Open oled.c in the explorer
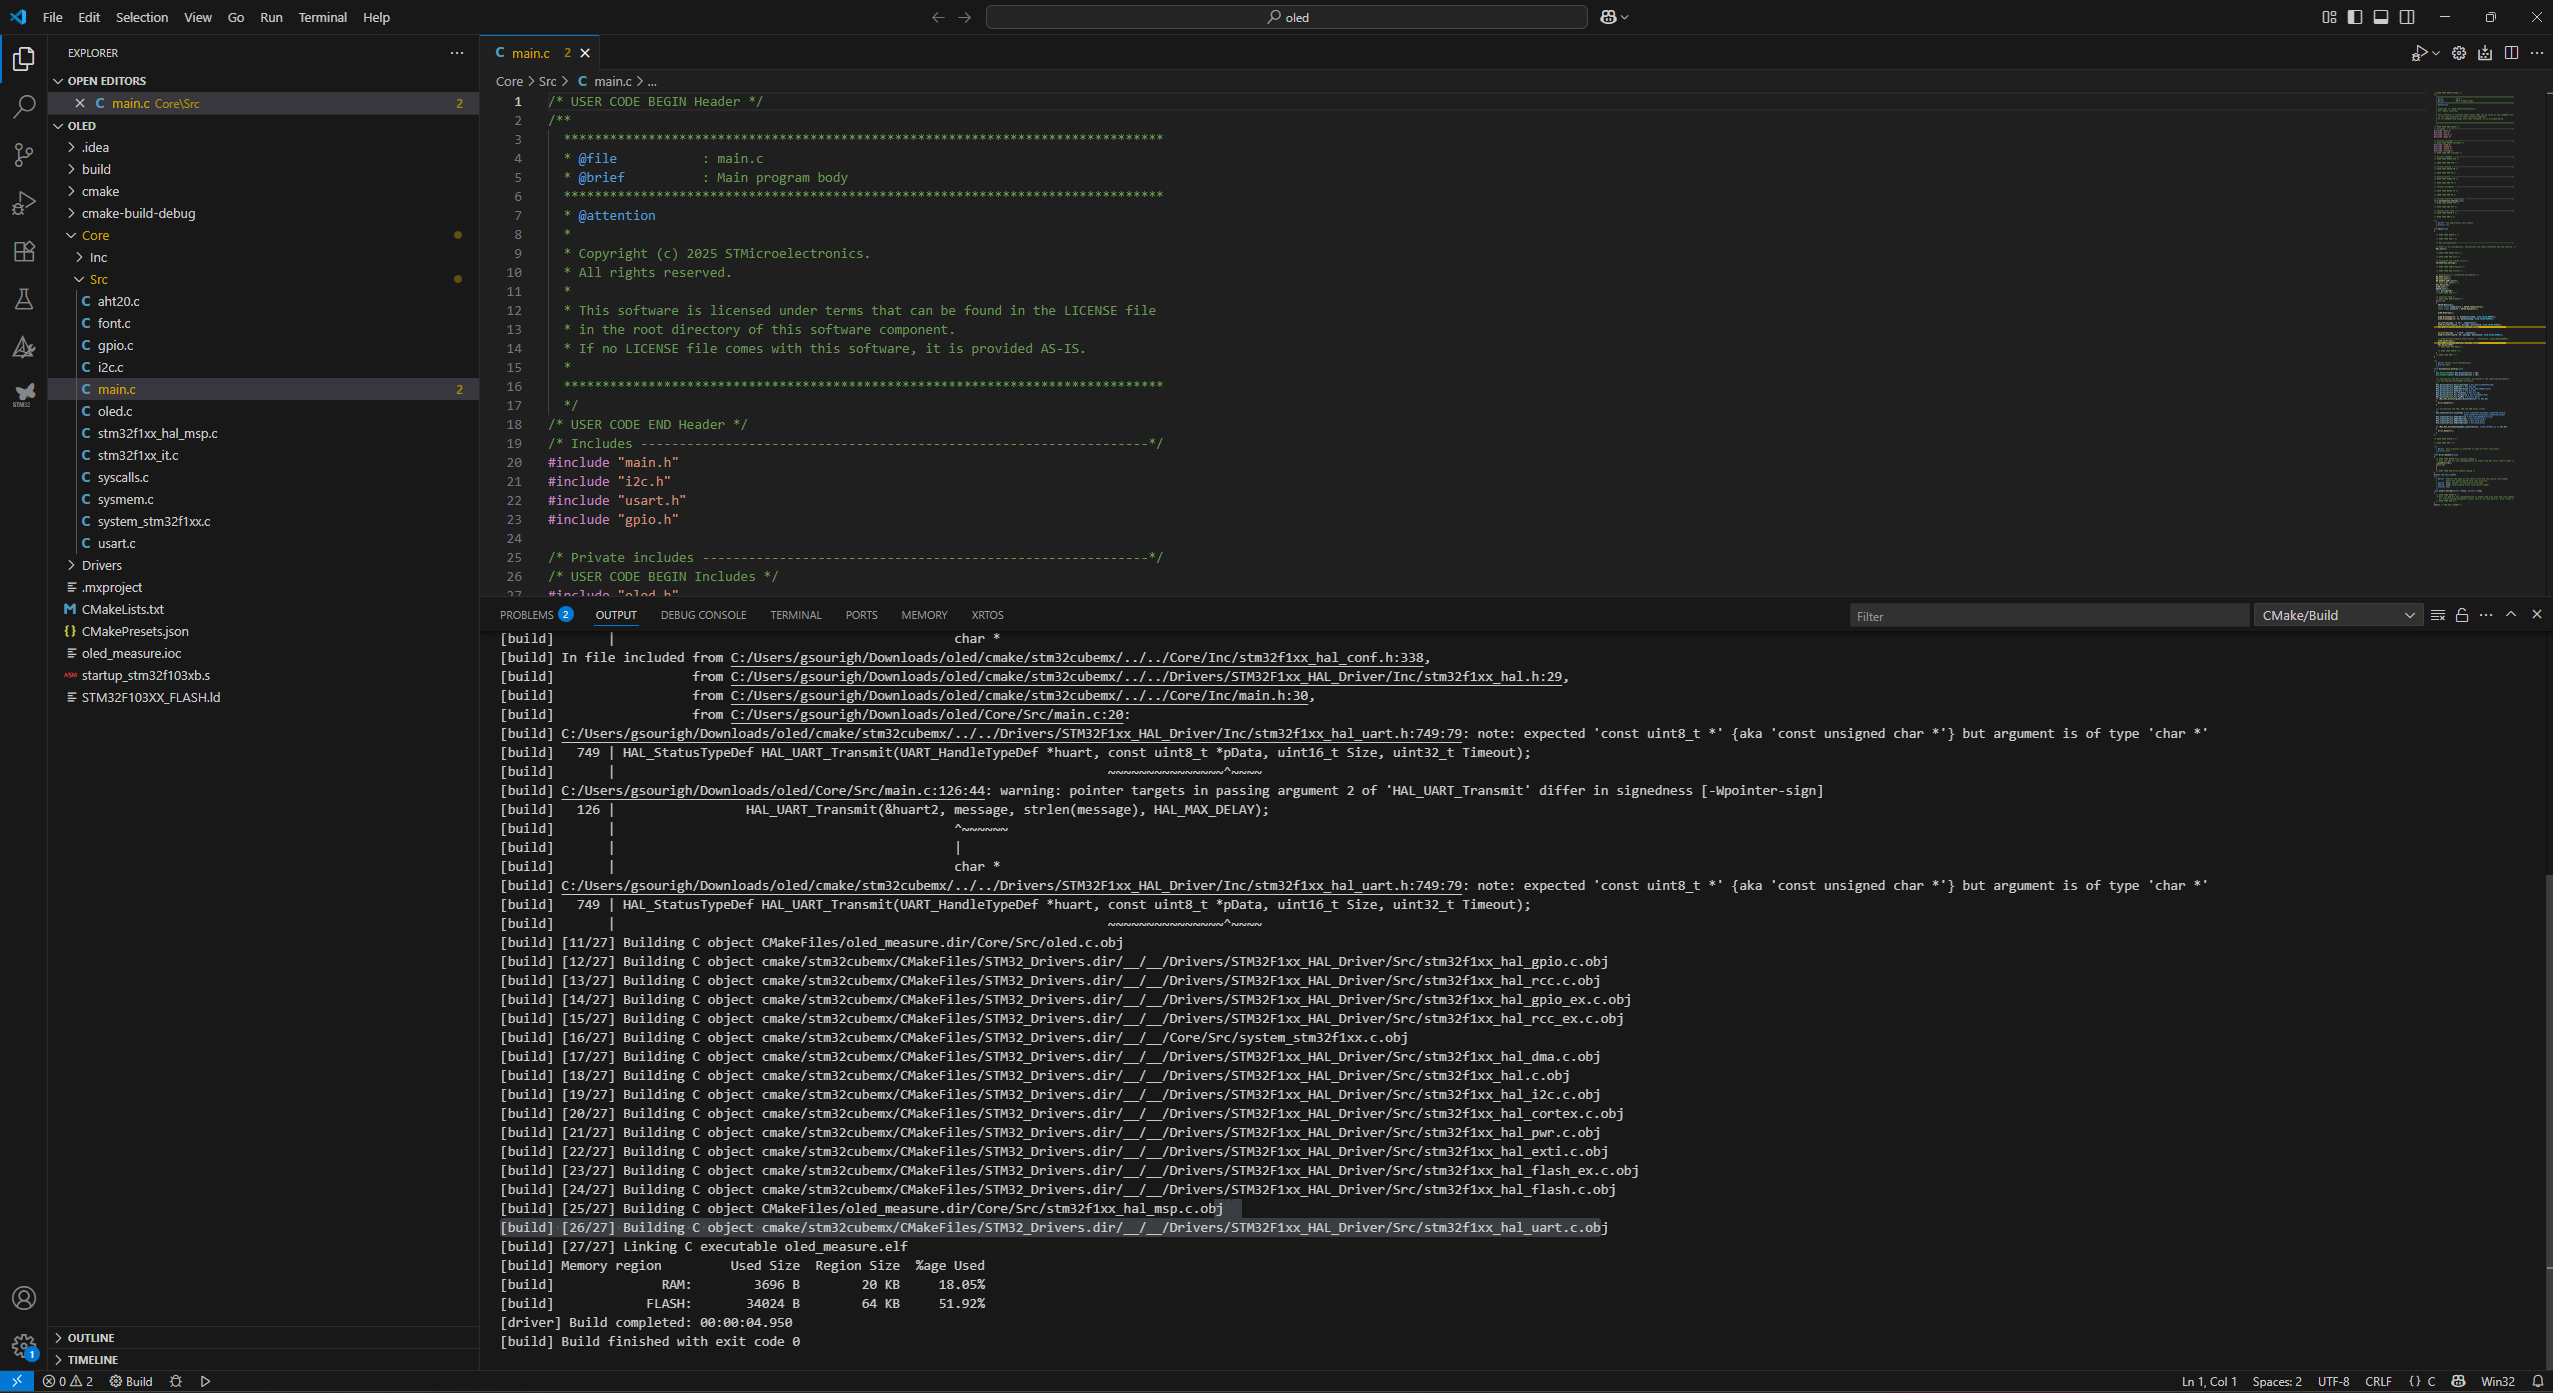This screenshot has height=1393, width=2553. coord(115,411)
